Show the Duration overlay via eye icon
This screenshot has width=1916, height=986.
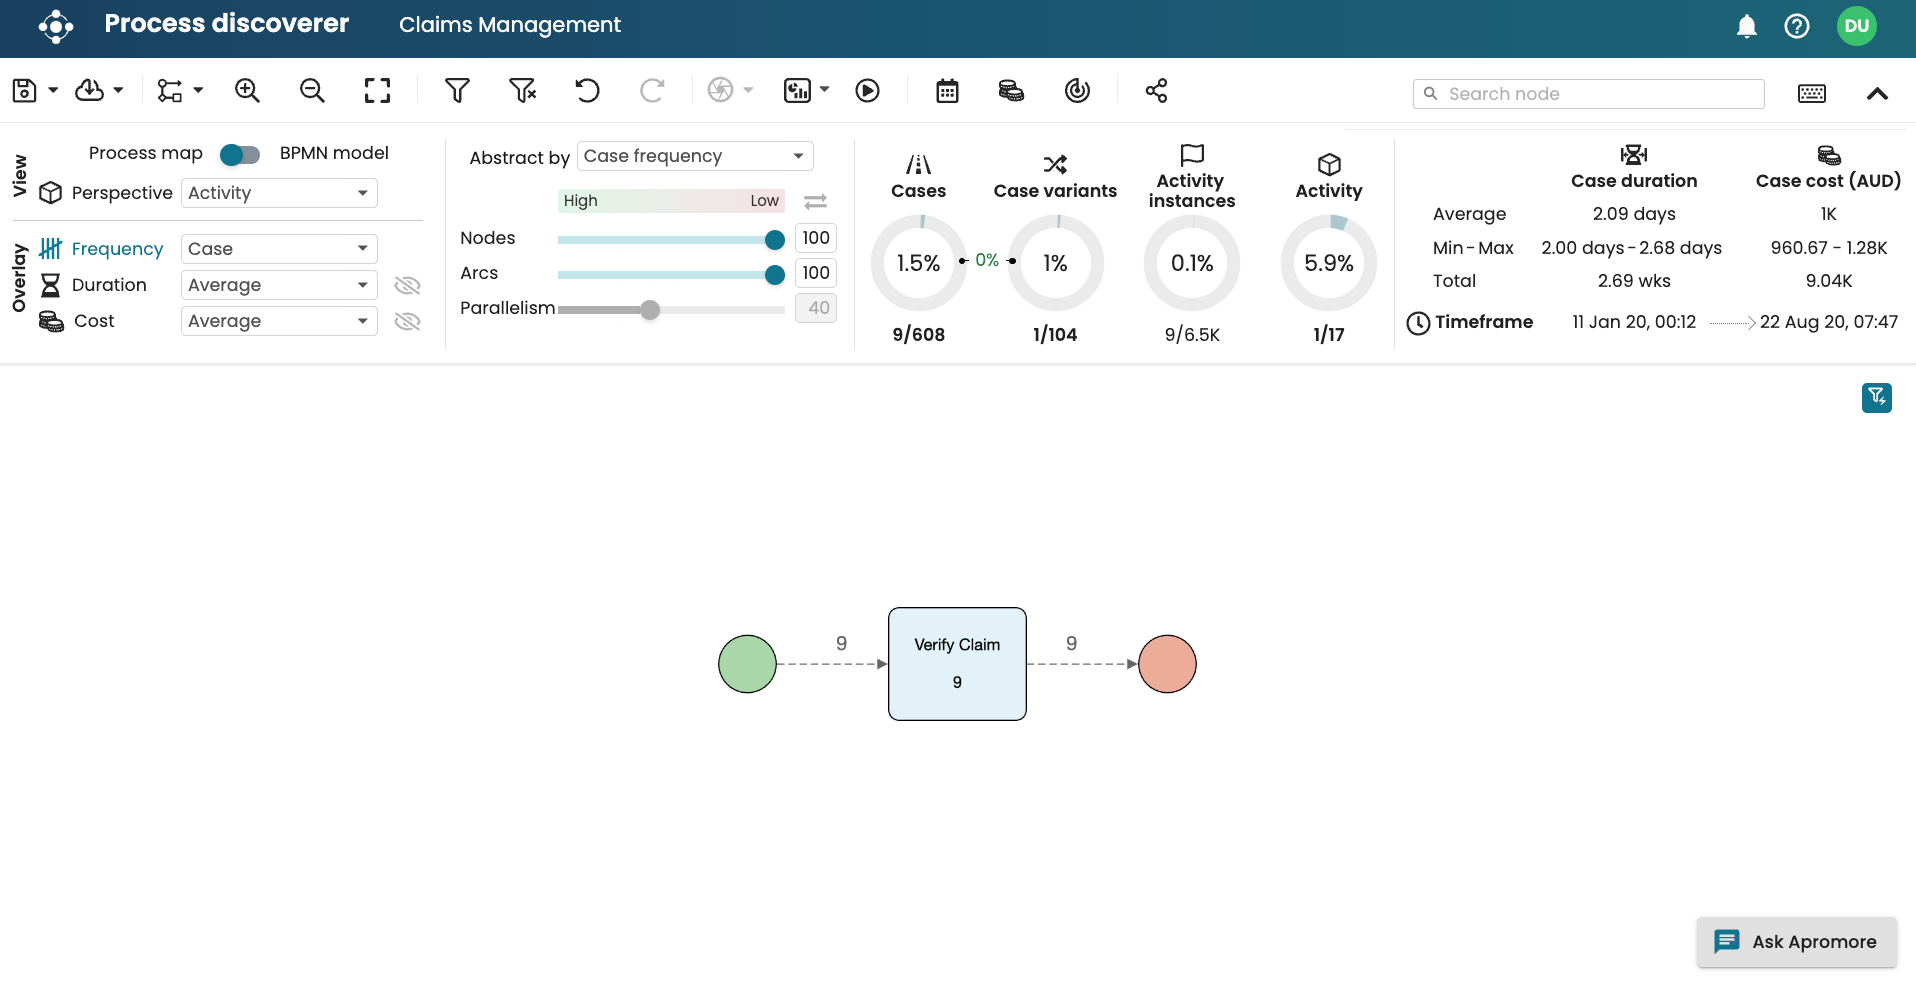[x=407, y=286]
